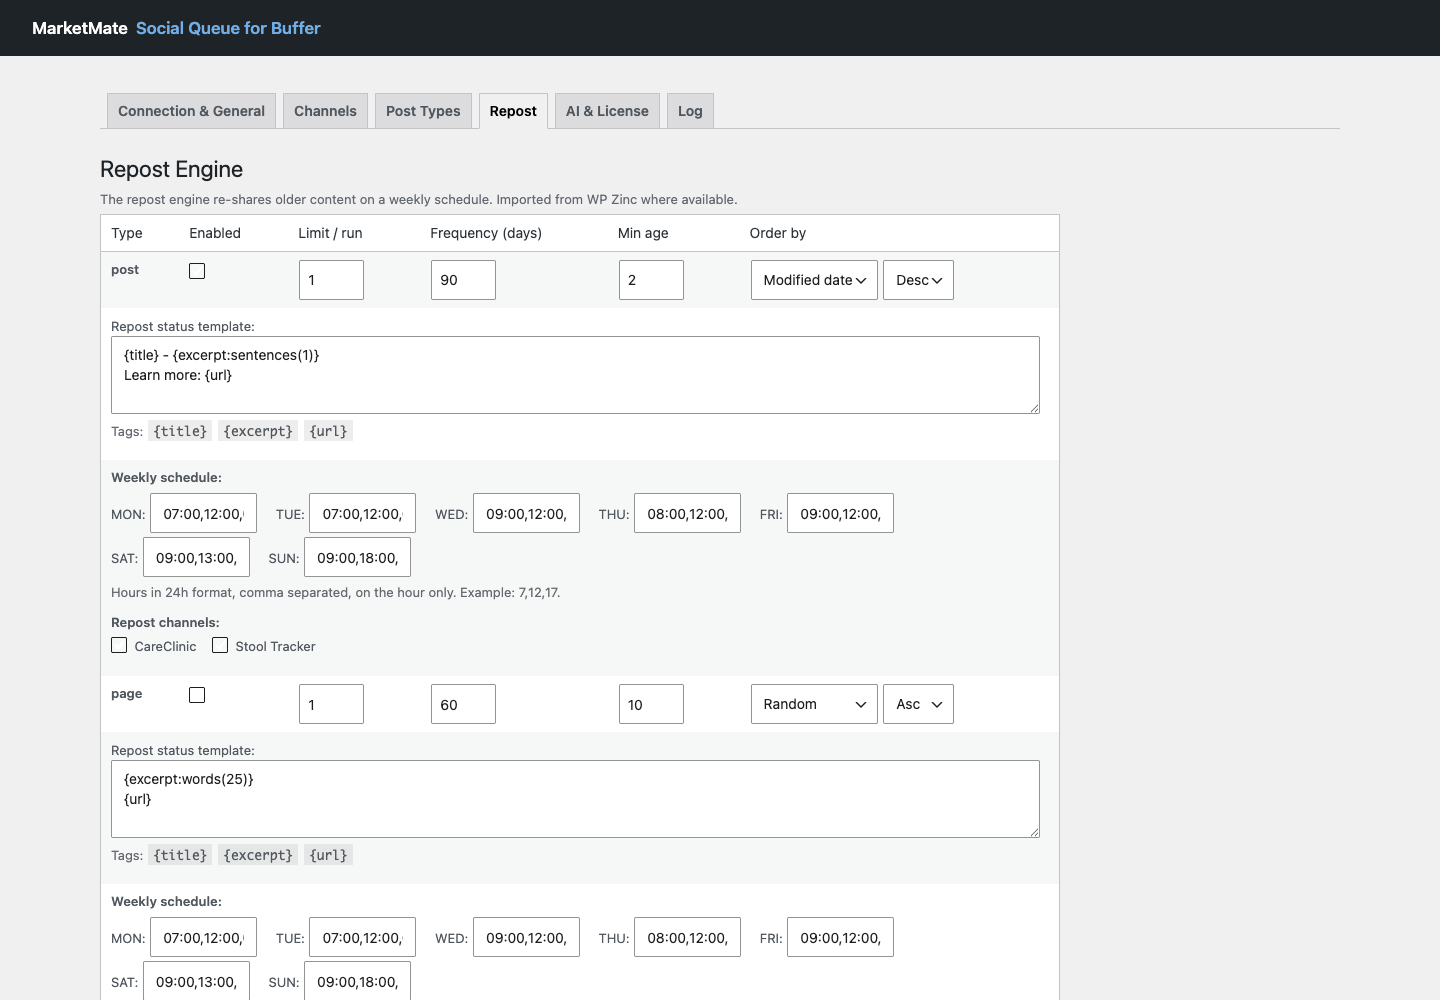Click {title} tag under page template

[x=180, y=855]
